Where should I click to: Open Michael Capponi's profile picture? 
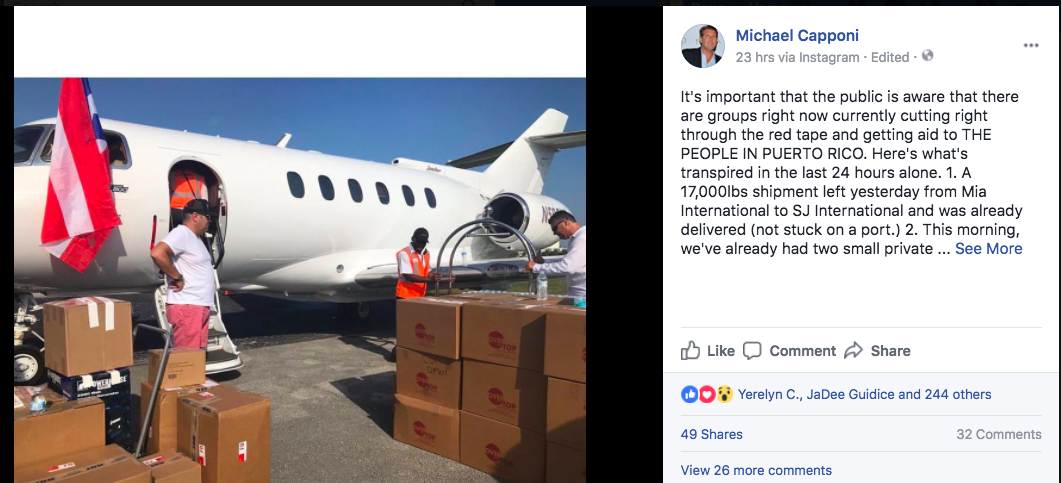pos(702,46)
